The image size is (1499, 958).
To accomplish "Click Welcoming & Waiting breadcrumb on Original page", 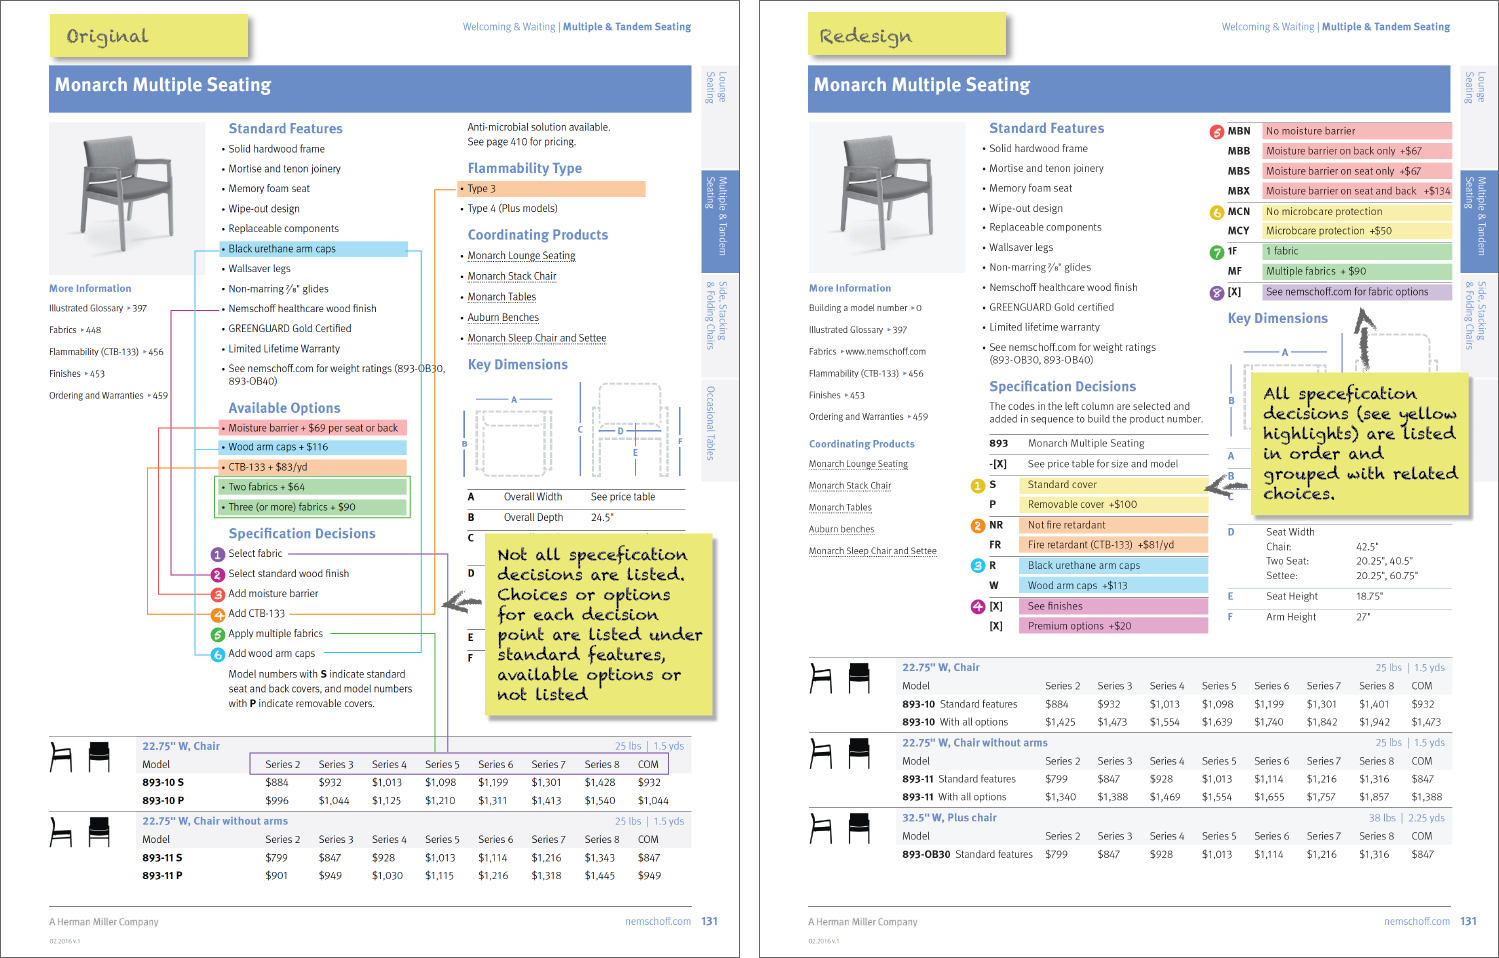I will point(508,27).
